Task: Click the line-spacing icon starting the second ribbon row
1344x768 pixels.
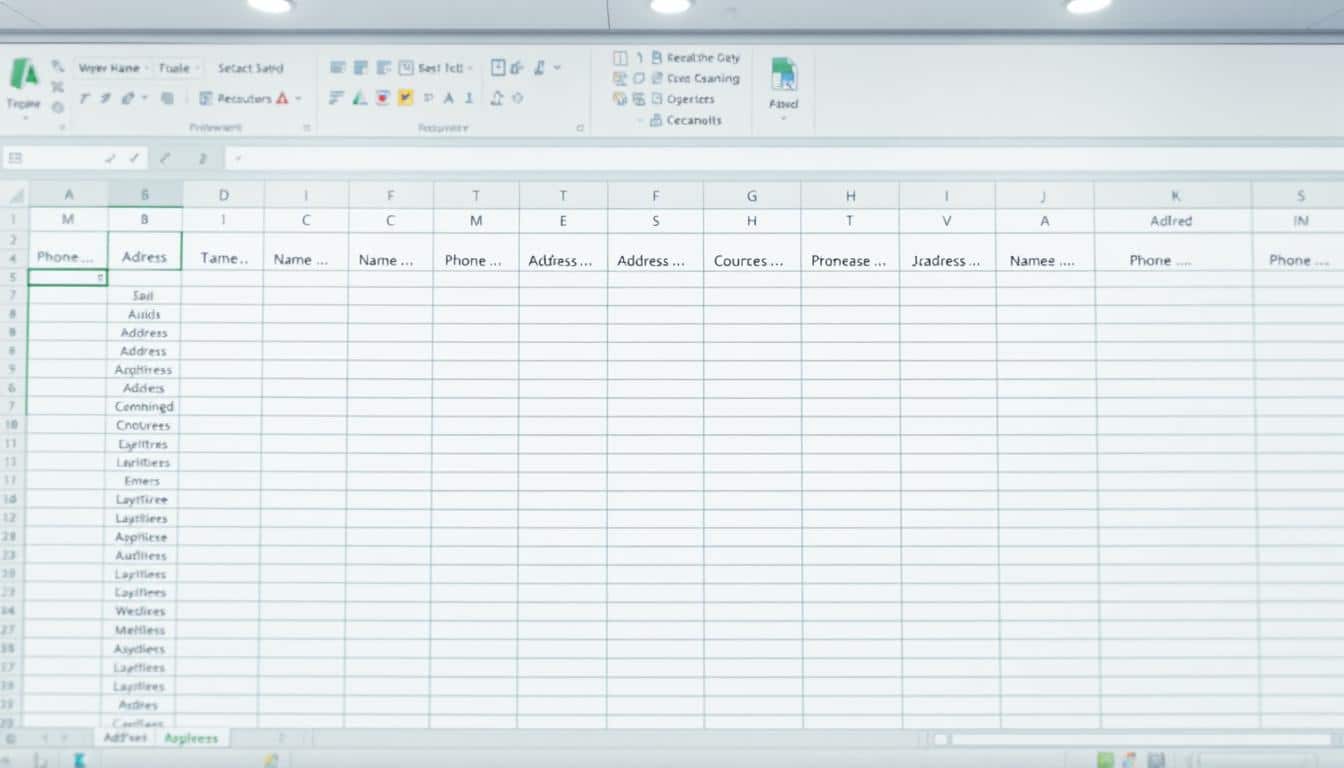Action: (x=337, y=98)
